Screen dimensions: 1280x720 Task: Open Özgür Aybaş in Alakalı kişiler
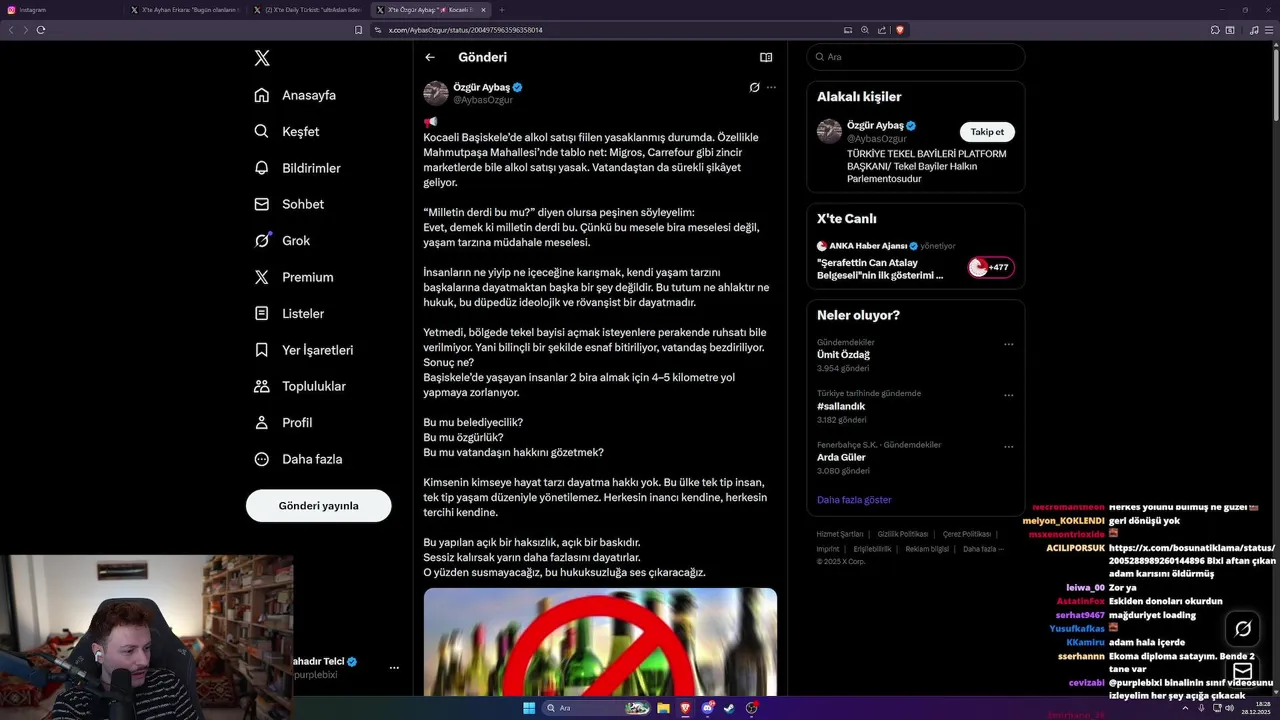pyautogui.click(x=876, y=126)
